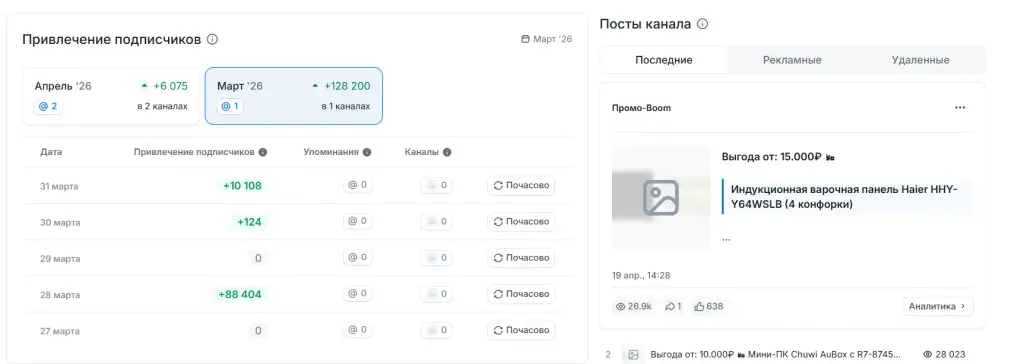Click channels 0 badge for 28 марта
Image resolution: width=1024 pixels, height=364 pixels.
(436, 294)
